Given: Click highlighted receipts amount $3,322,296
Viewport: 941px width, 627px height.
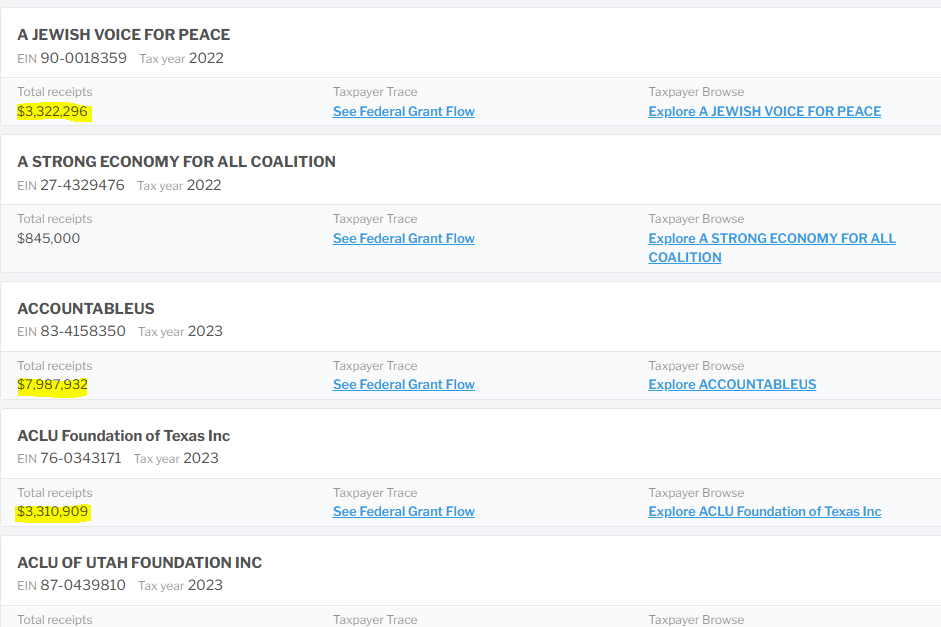Looking at the screenshot, I should pyautogui.click(x=54, y=111).
